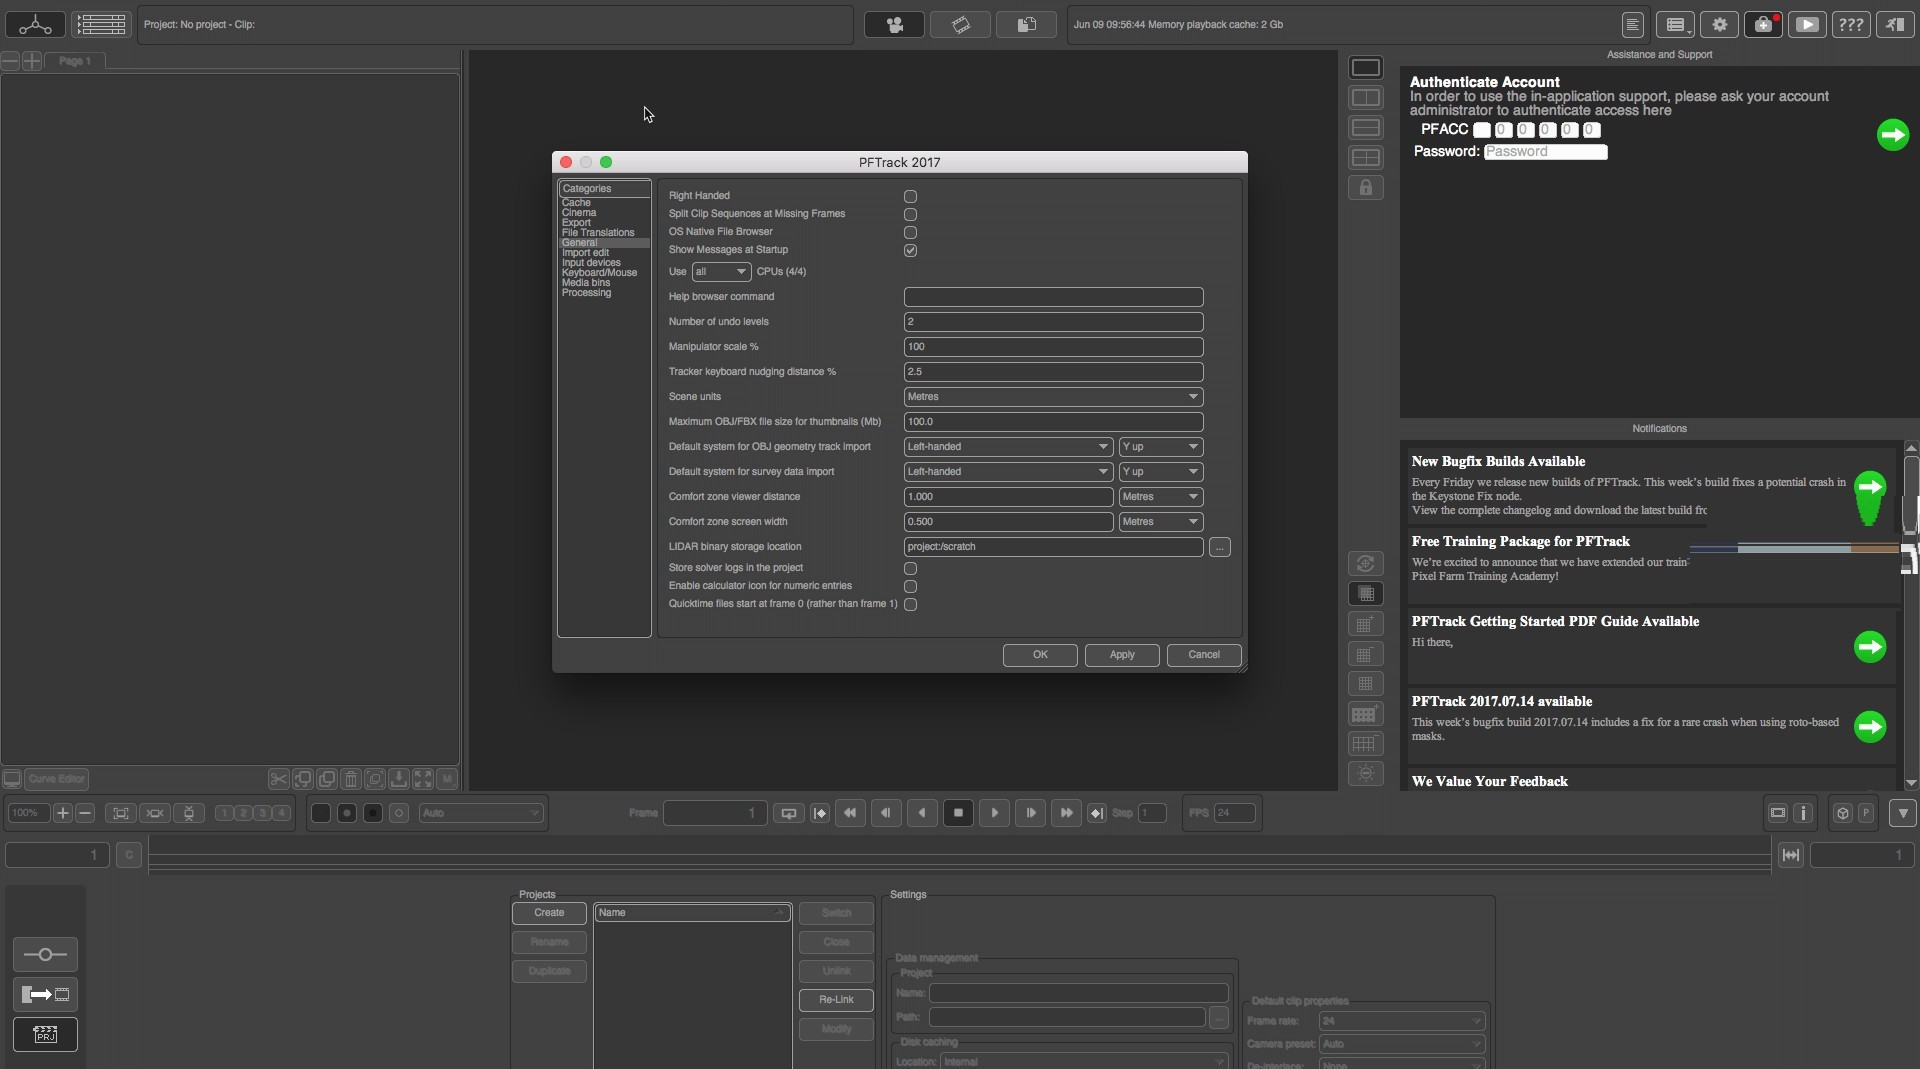This screenshot has width=1920, height=1069.
Task: Click the green arrow to authenticate account
Action: pyautogui.click(x=1892, y=134)
